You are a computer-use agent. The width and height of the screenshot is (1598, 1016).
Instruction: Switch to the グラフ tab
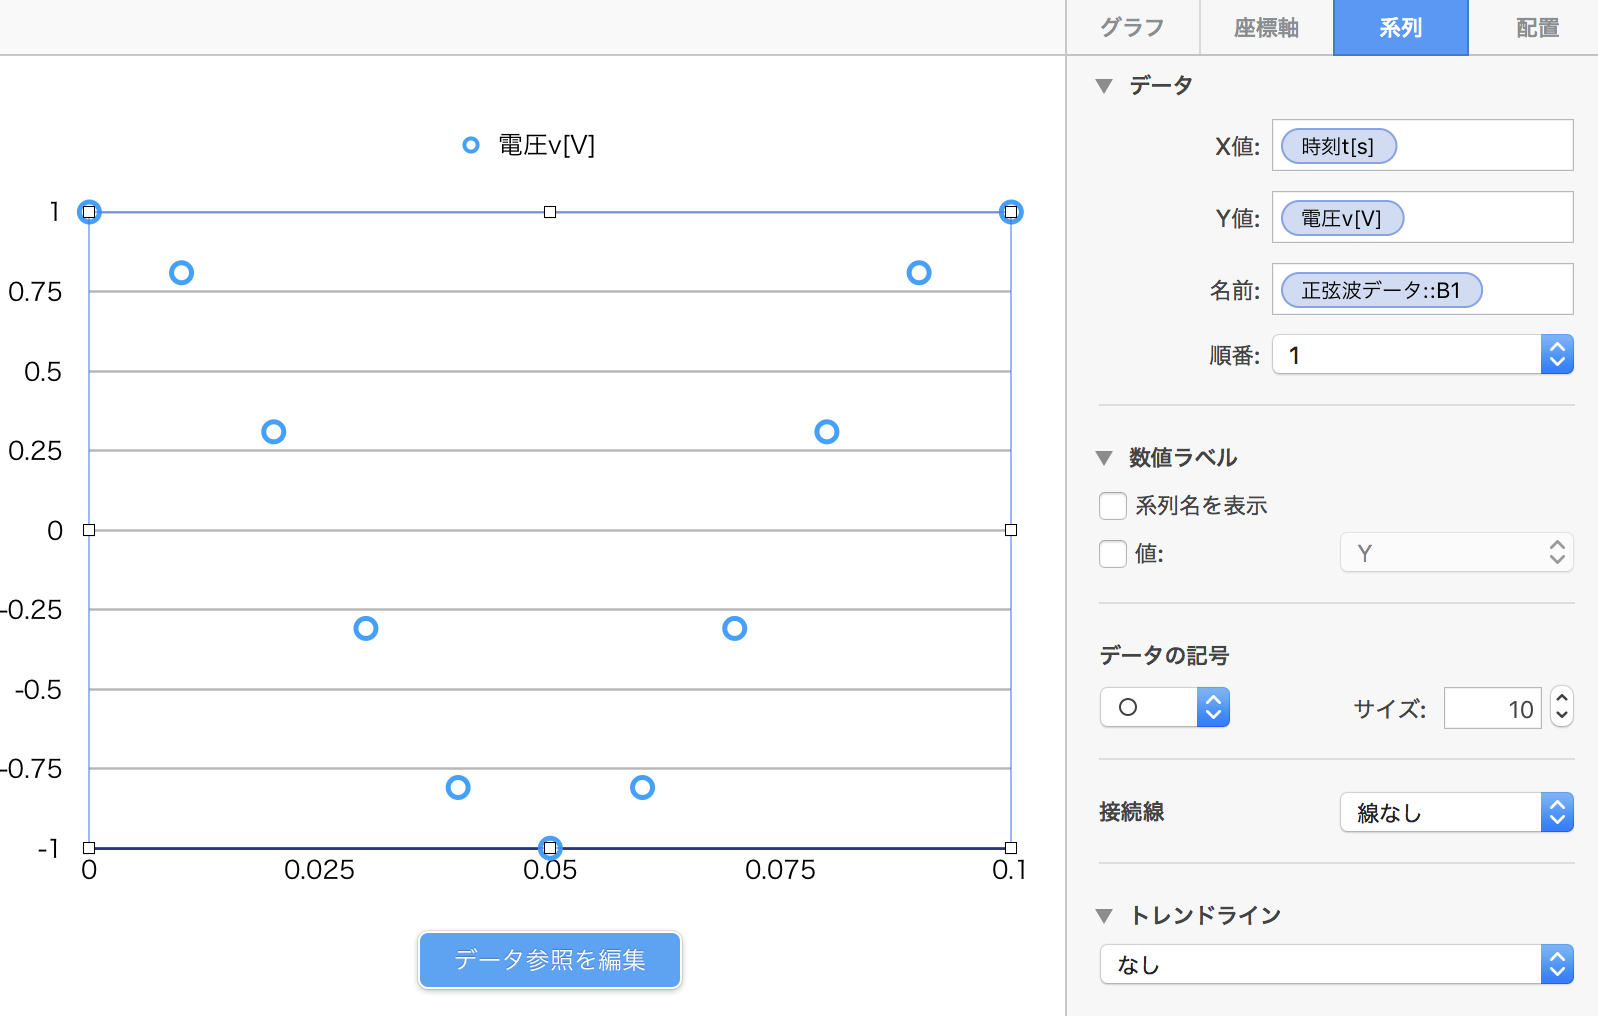[x=1132, y=28]
